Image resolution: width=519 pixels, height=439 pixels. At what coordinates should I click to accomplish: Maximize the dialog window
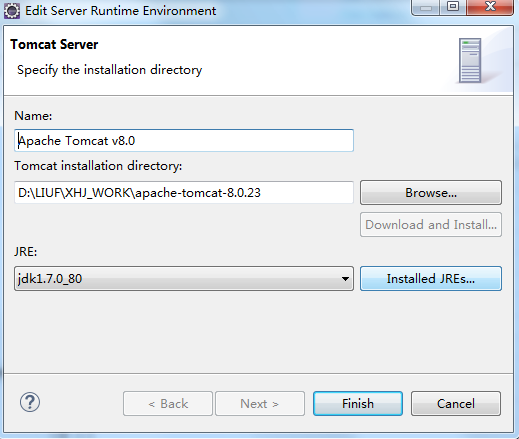click(453, 7)
